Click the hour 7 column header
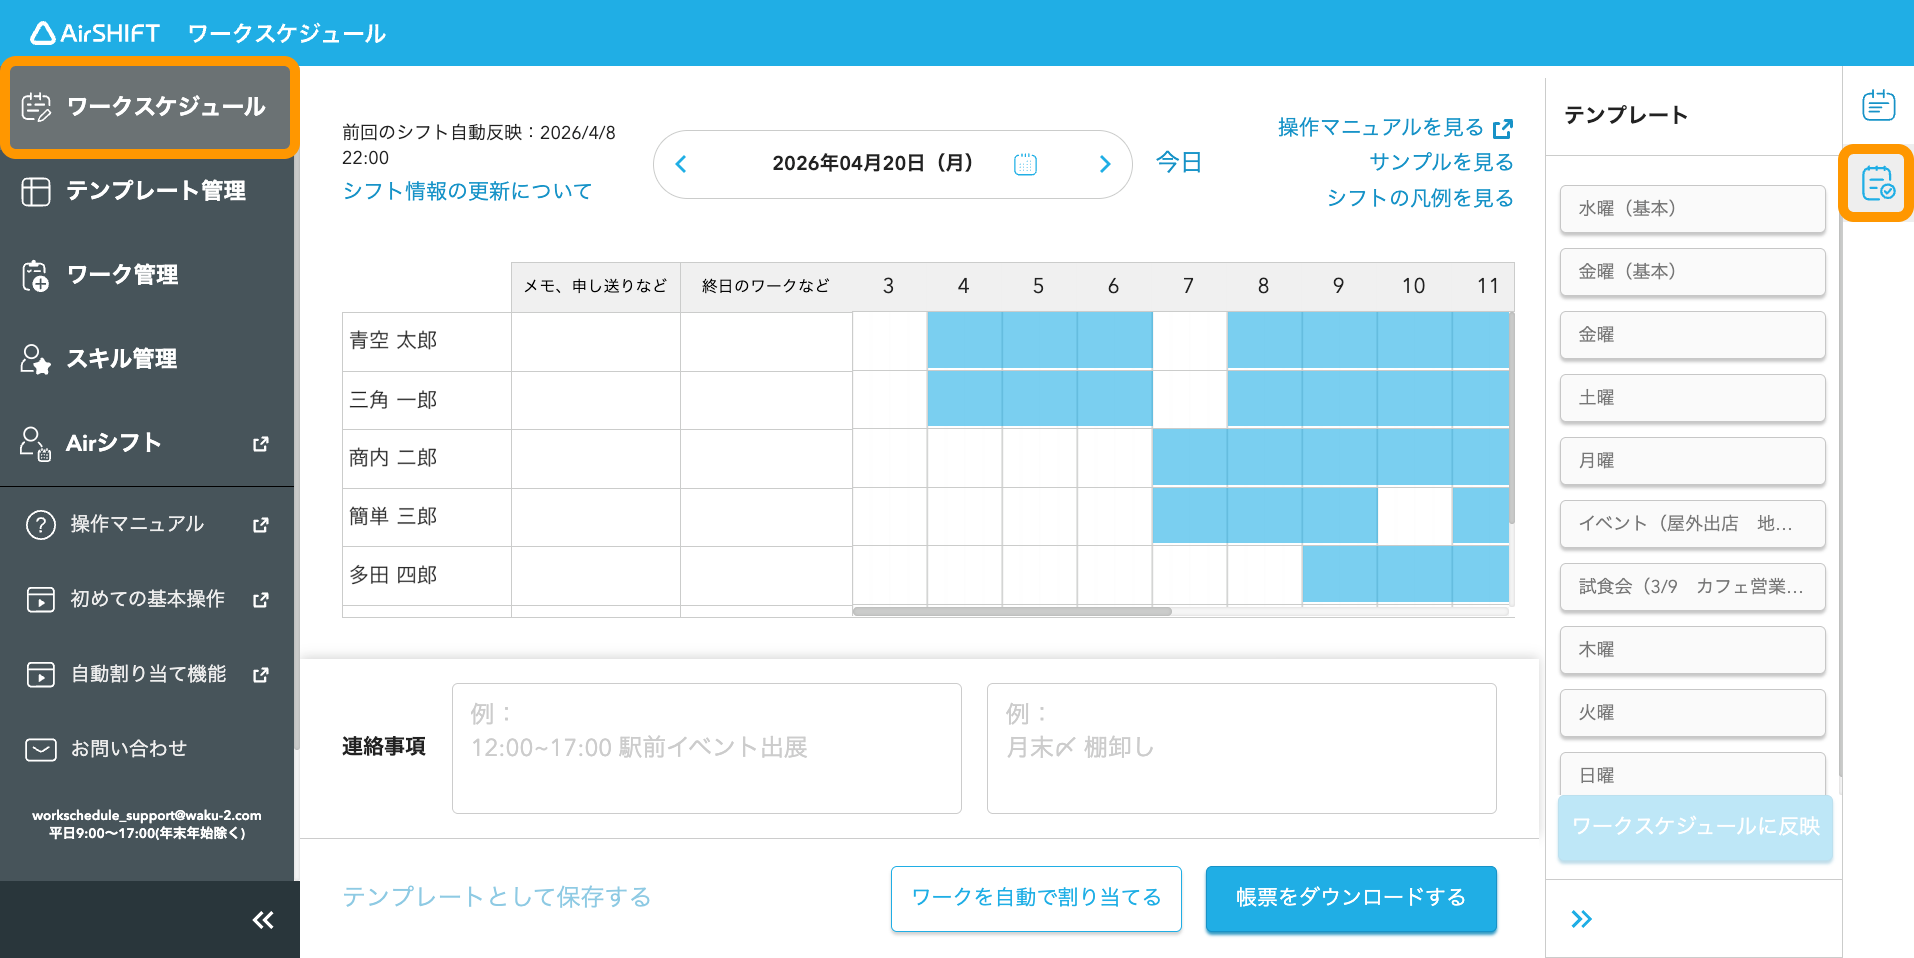The height and width of the screenshot is (958, 1914). pyautogui.click(x=1189, y=287)
